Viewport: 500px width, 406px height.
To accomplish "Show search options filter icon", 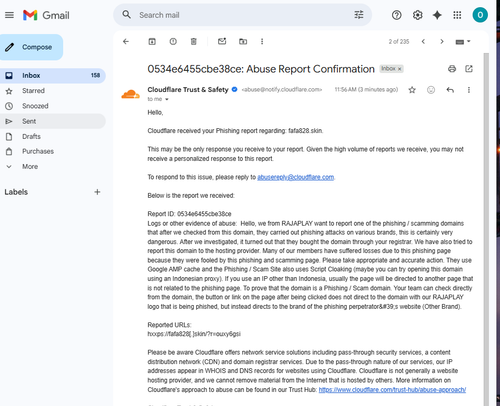I will click(x=359, y=15).
